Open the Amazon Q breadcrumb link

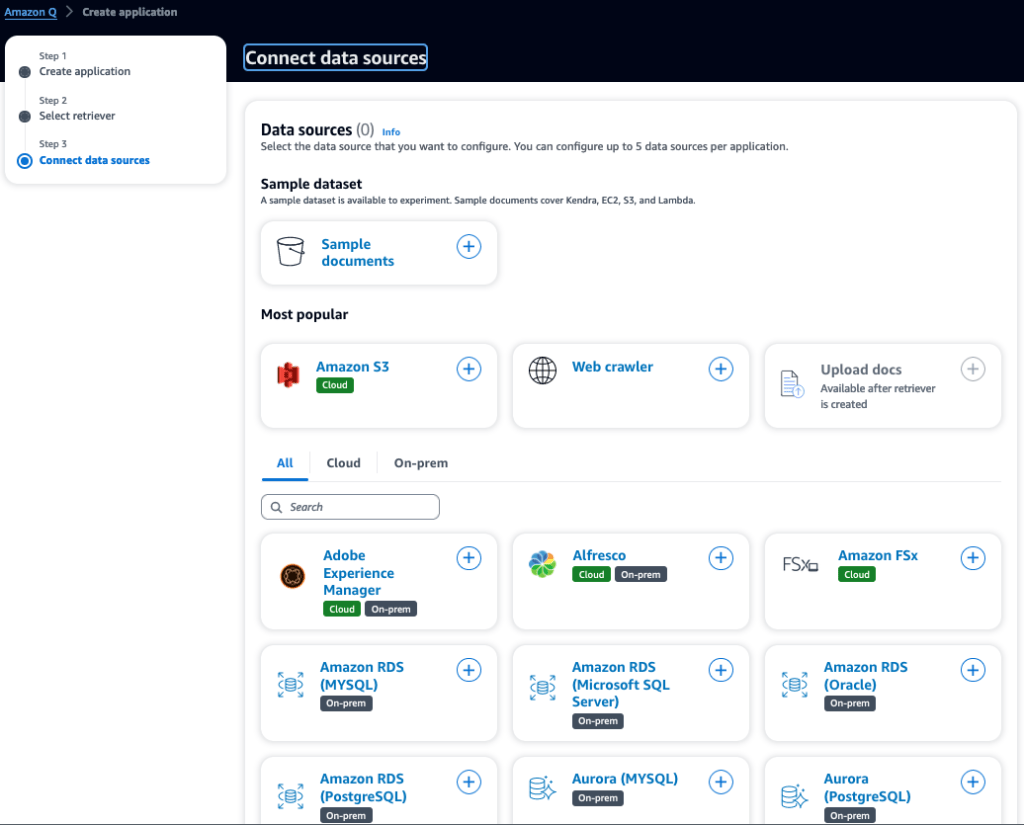pos(31,12)
